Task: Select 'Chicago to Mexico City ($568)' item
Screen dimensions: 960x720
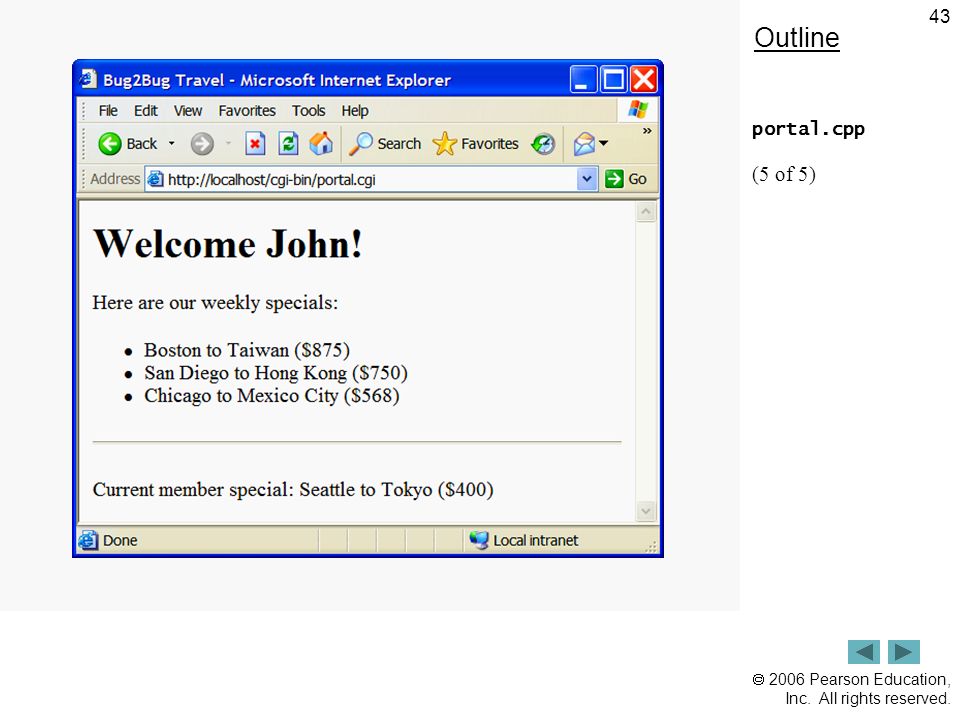Action: pyautogui.click(x=272, y=396)
